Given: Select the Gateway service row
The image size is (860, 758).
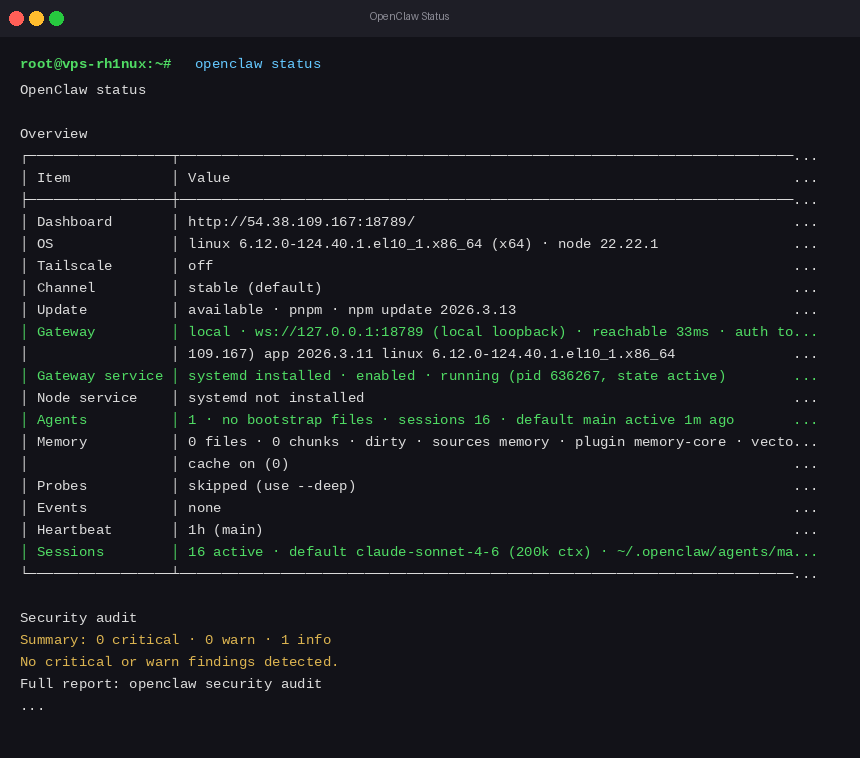Looking at the screenshot, I should click(99, 375).
